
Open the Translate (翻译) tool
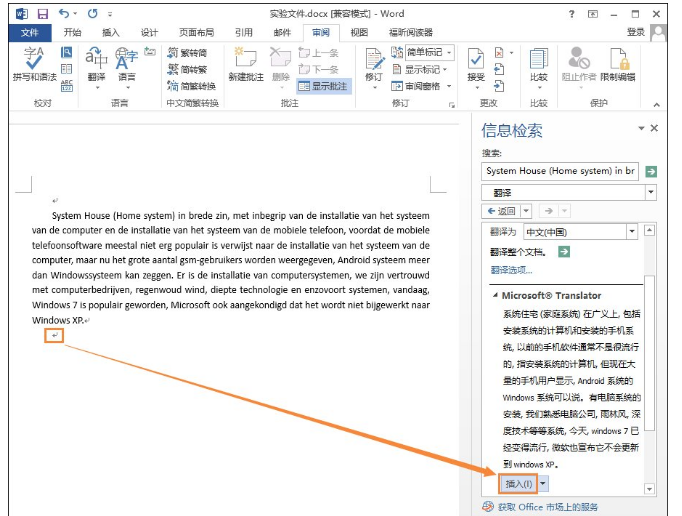[96, 64]
